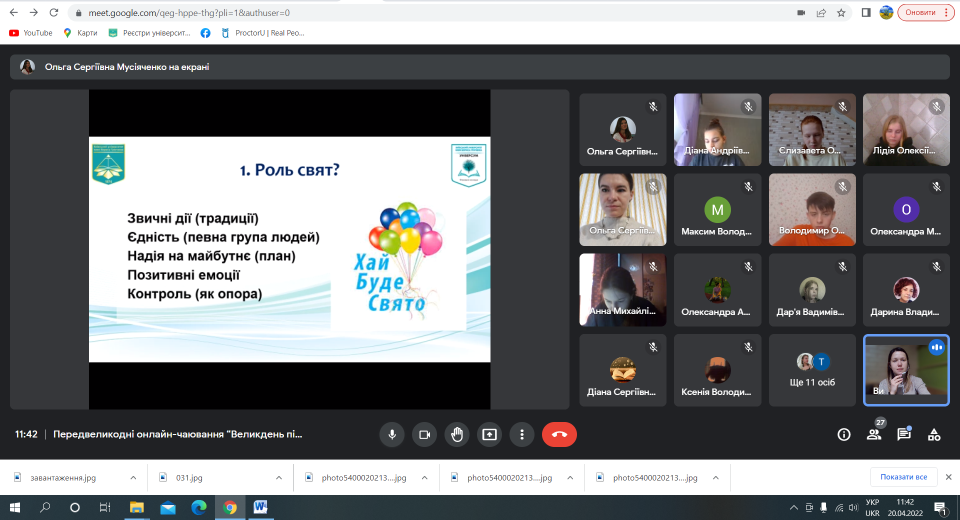Toggle the microphone in Meet controls
Screen dimensions: 960x520
pyautogui.click(x=392, y=434)
